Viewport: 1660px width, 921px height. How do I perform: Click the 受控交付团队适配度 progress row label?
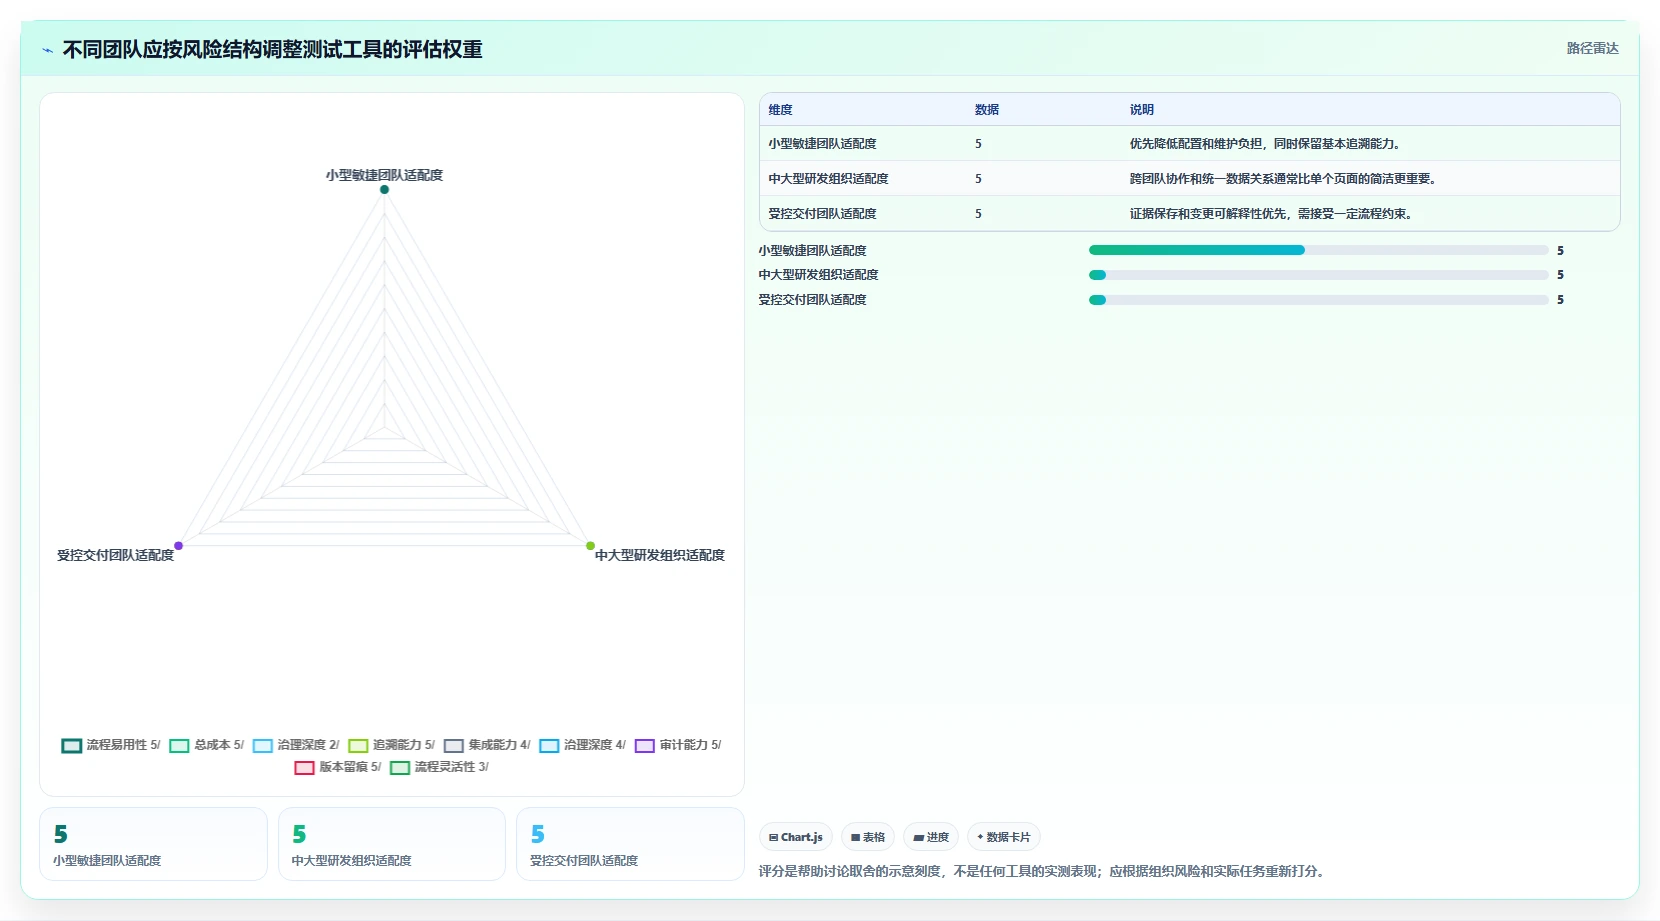click(x=812, y=300)
